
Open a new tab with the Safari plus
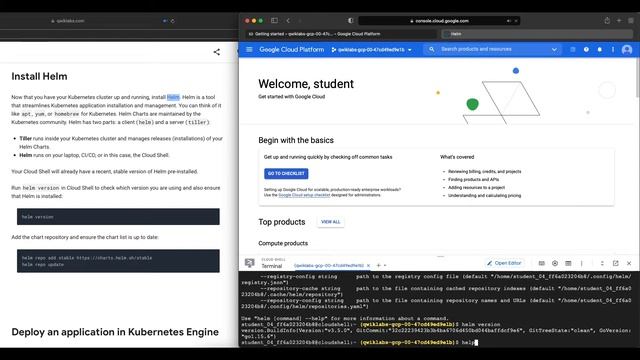click(x=619, y=20)
